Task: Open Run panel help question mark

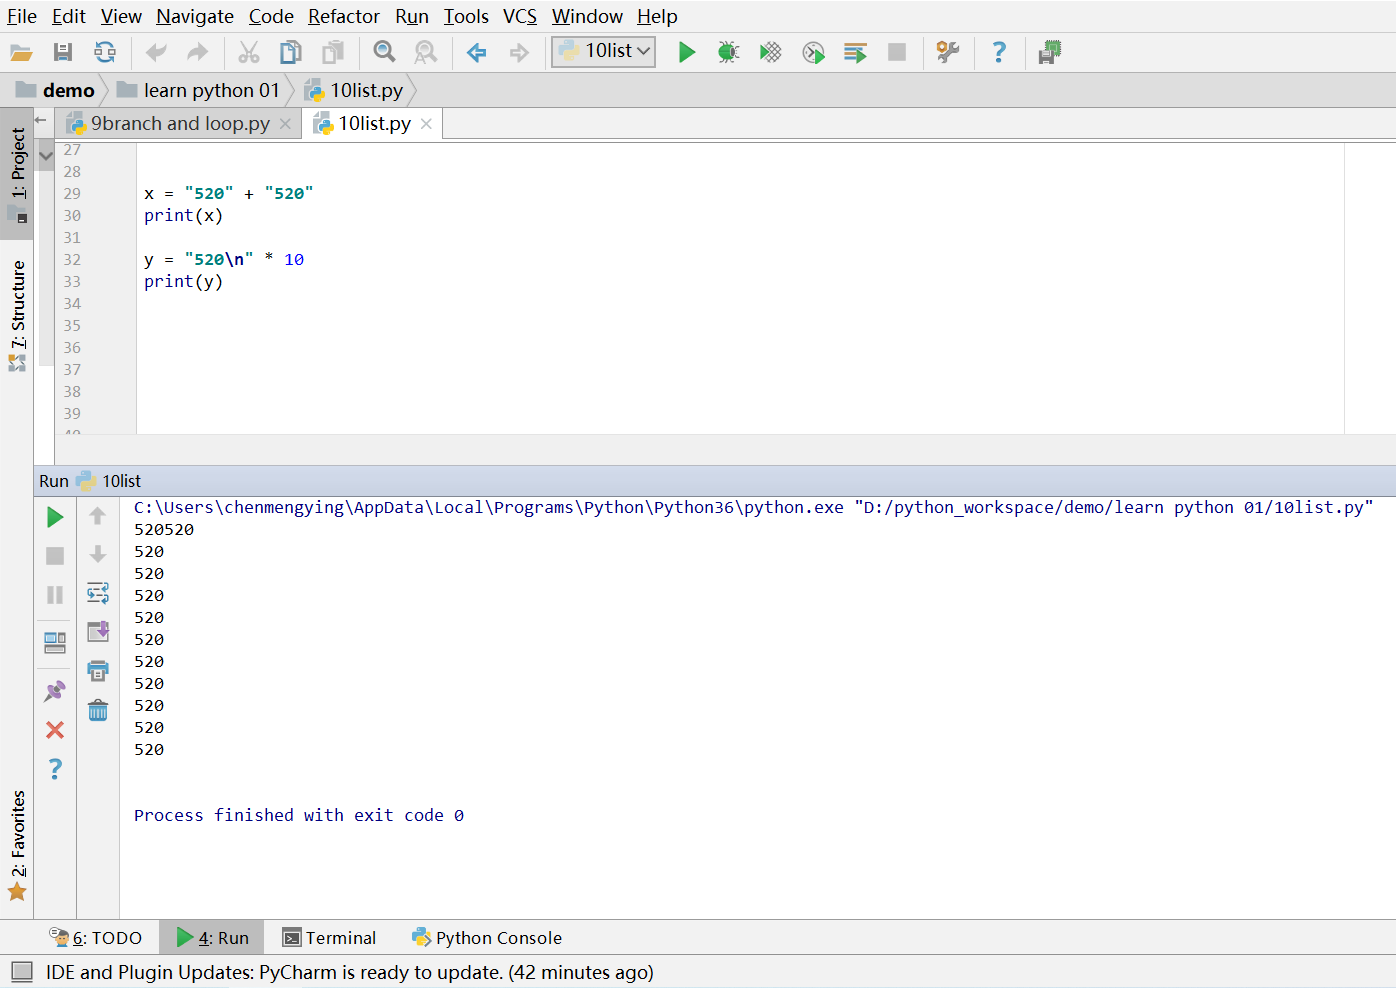Action: (x=55, y=769)
